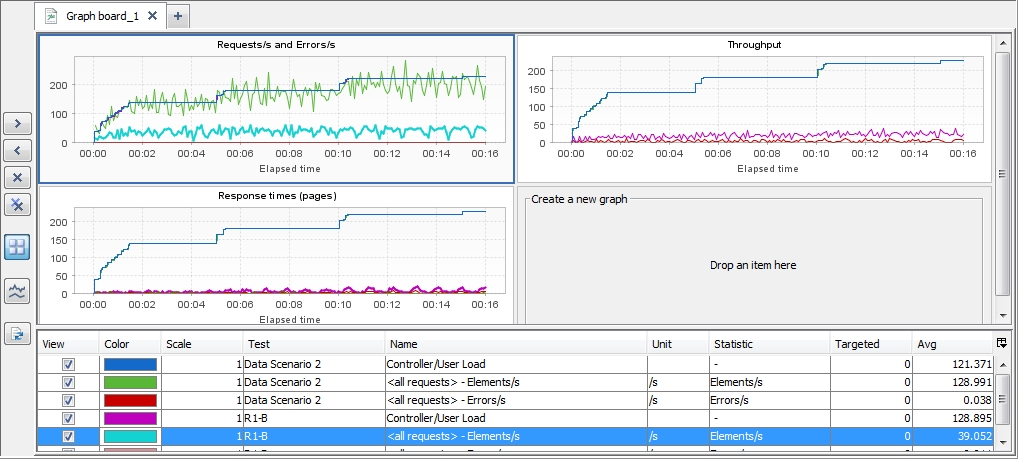The image size is (1020, 460).
Task: Click the double X remove all button
Action: (17, 204)
